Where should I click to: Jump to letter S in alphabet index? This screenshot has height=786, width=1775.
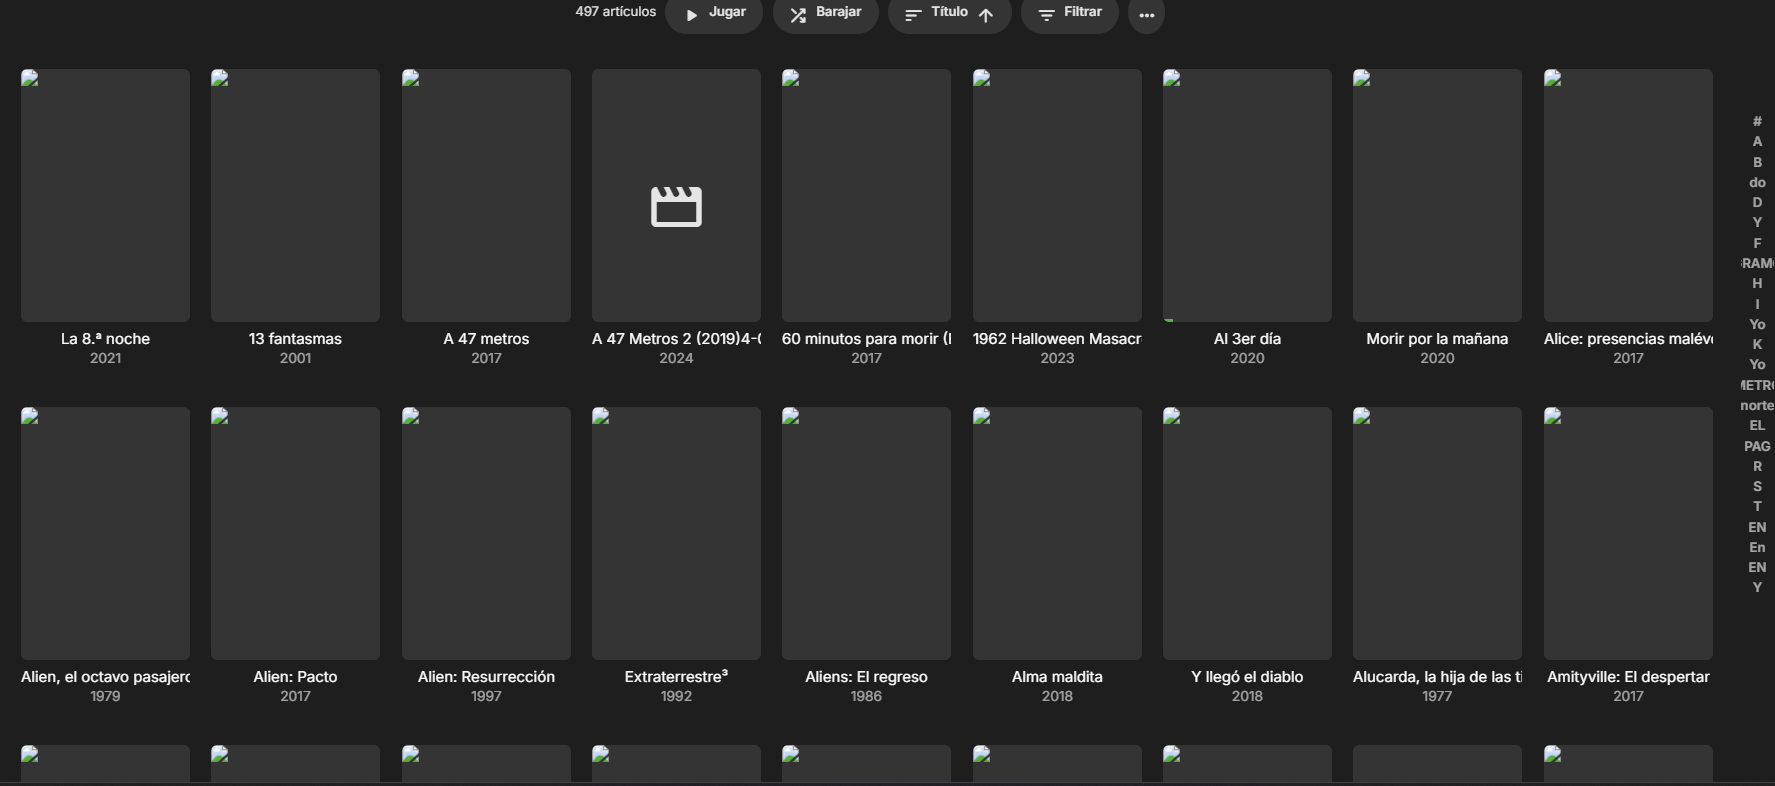click(1757, 486)
